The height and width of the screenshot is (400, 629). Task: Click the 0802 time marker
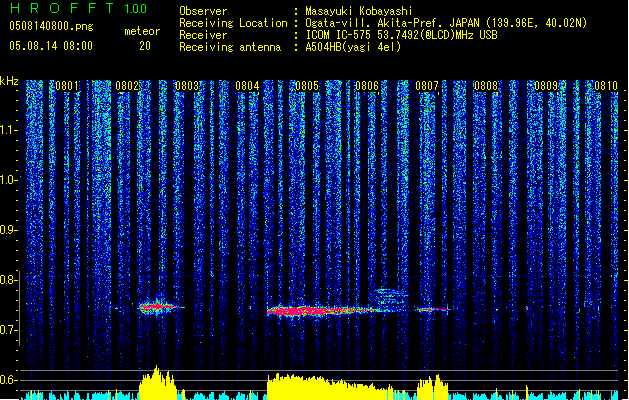pos(127,86)
